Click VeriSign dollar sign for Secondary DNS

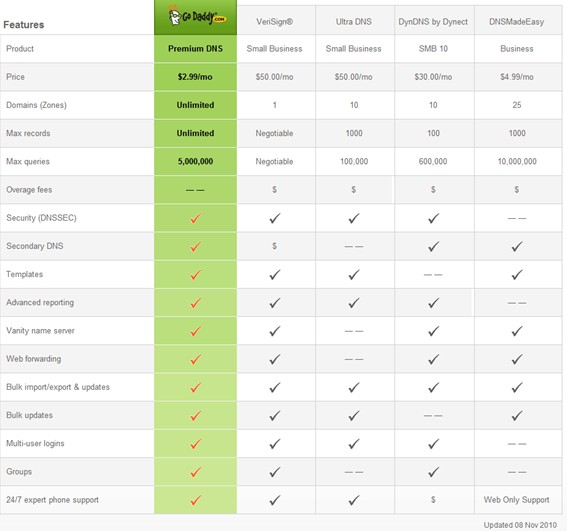[x=274, y=246]
